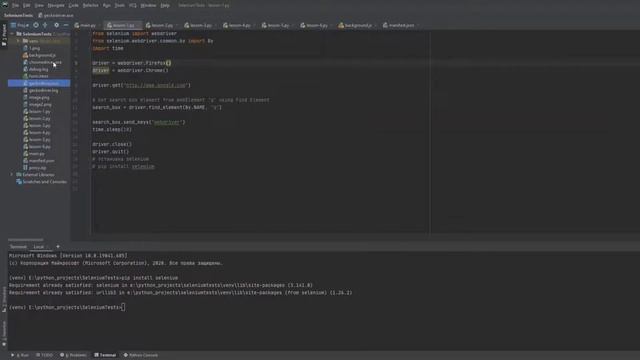
Task: Open the Run menu
Action: pos(107,5)
